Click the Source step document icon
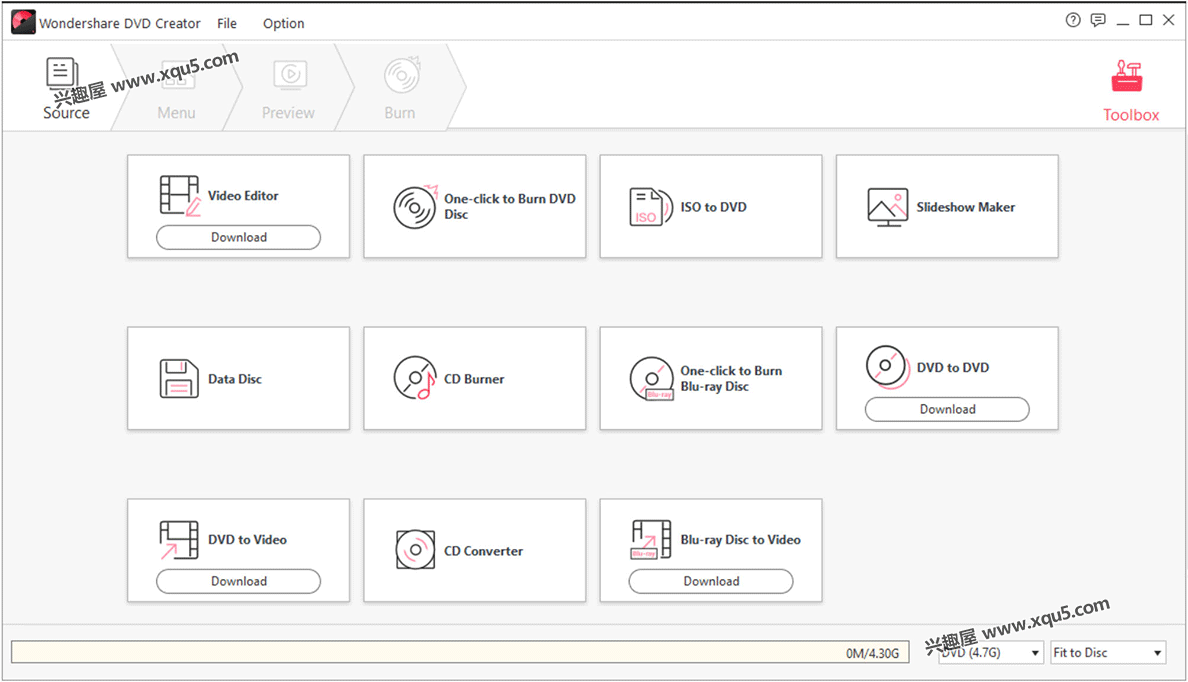This screenshot has height=682, width=1188. tap(62, 73)
